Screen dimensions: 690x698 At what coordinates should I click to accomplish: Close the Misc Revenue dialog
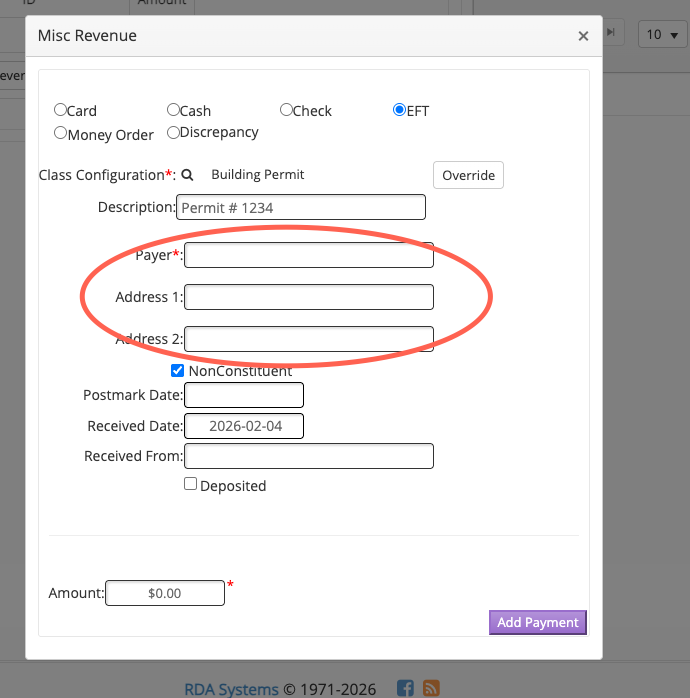coord(583,36)
